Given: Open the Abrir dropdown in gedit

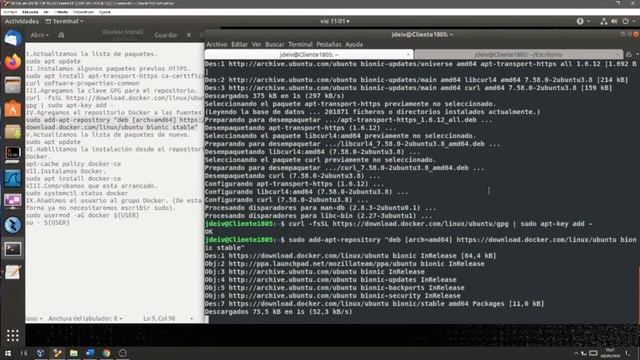Looking at the screenshot, I should pyautogui.click(x=40, y=35).
